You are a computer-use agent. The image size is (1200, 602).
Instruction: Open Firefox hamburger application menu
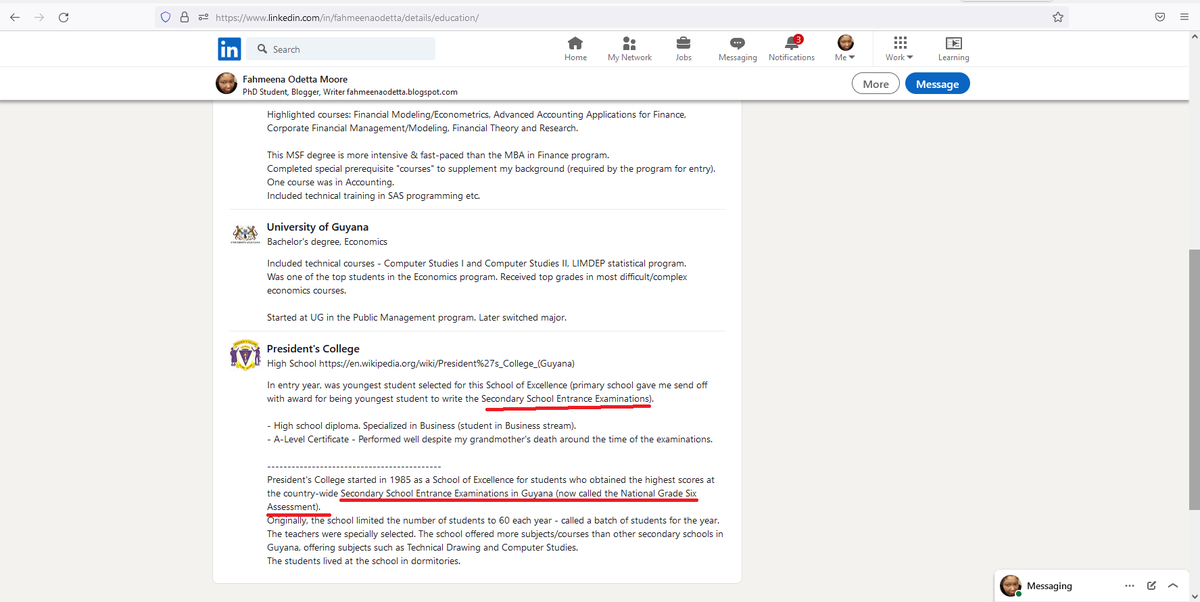1184,17
